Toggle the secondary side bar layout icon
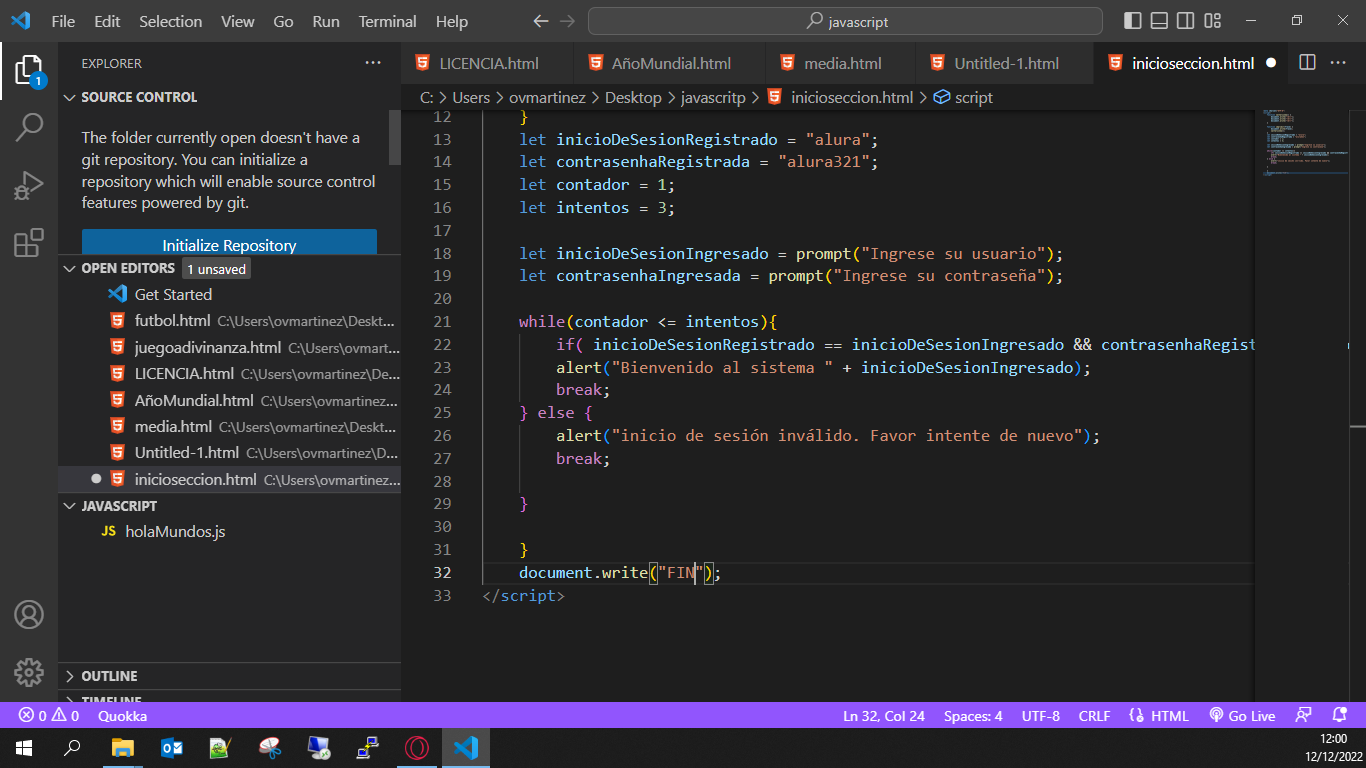 1185,21
